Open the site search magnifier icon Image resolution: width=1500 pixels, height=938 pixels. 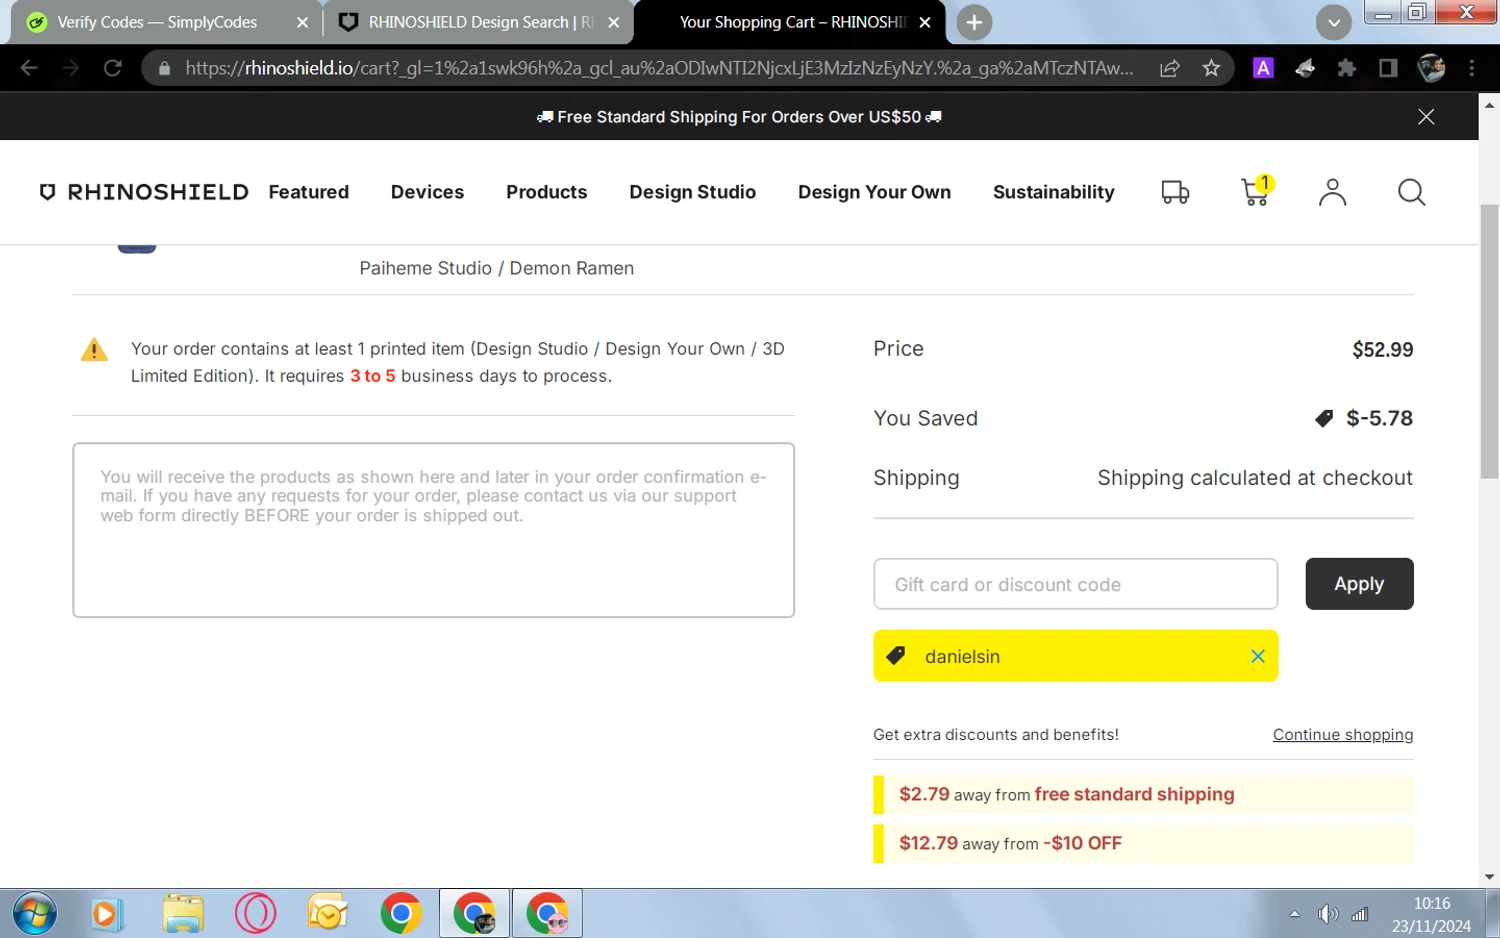point(1411,192)
